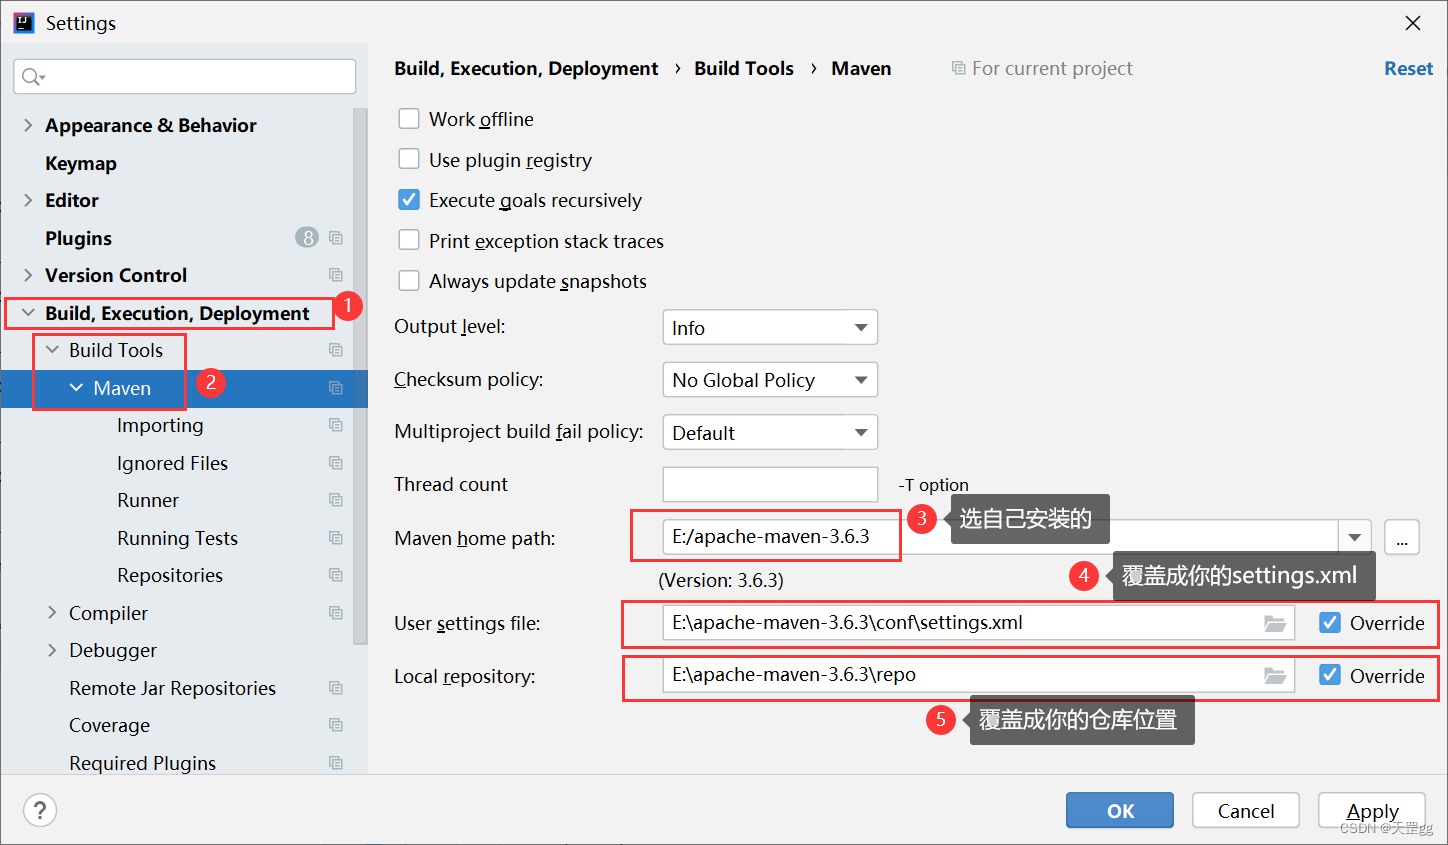1448x845 pixels.
Task: Click the project-level icon on Maven row
Action: click(x=336, y=388)
